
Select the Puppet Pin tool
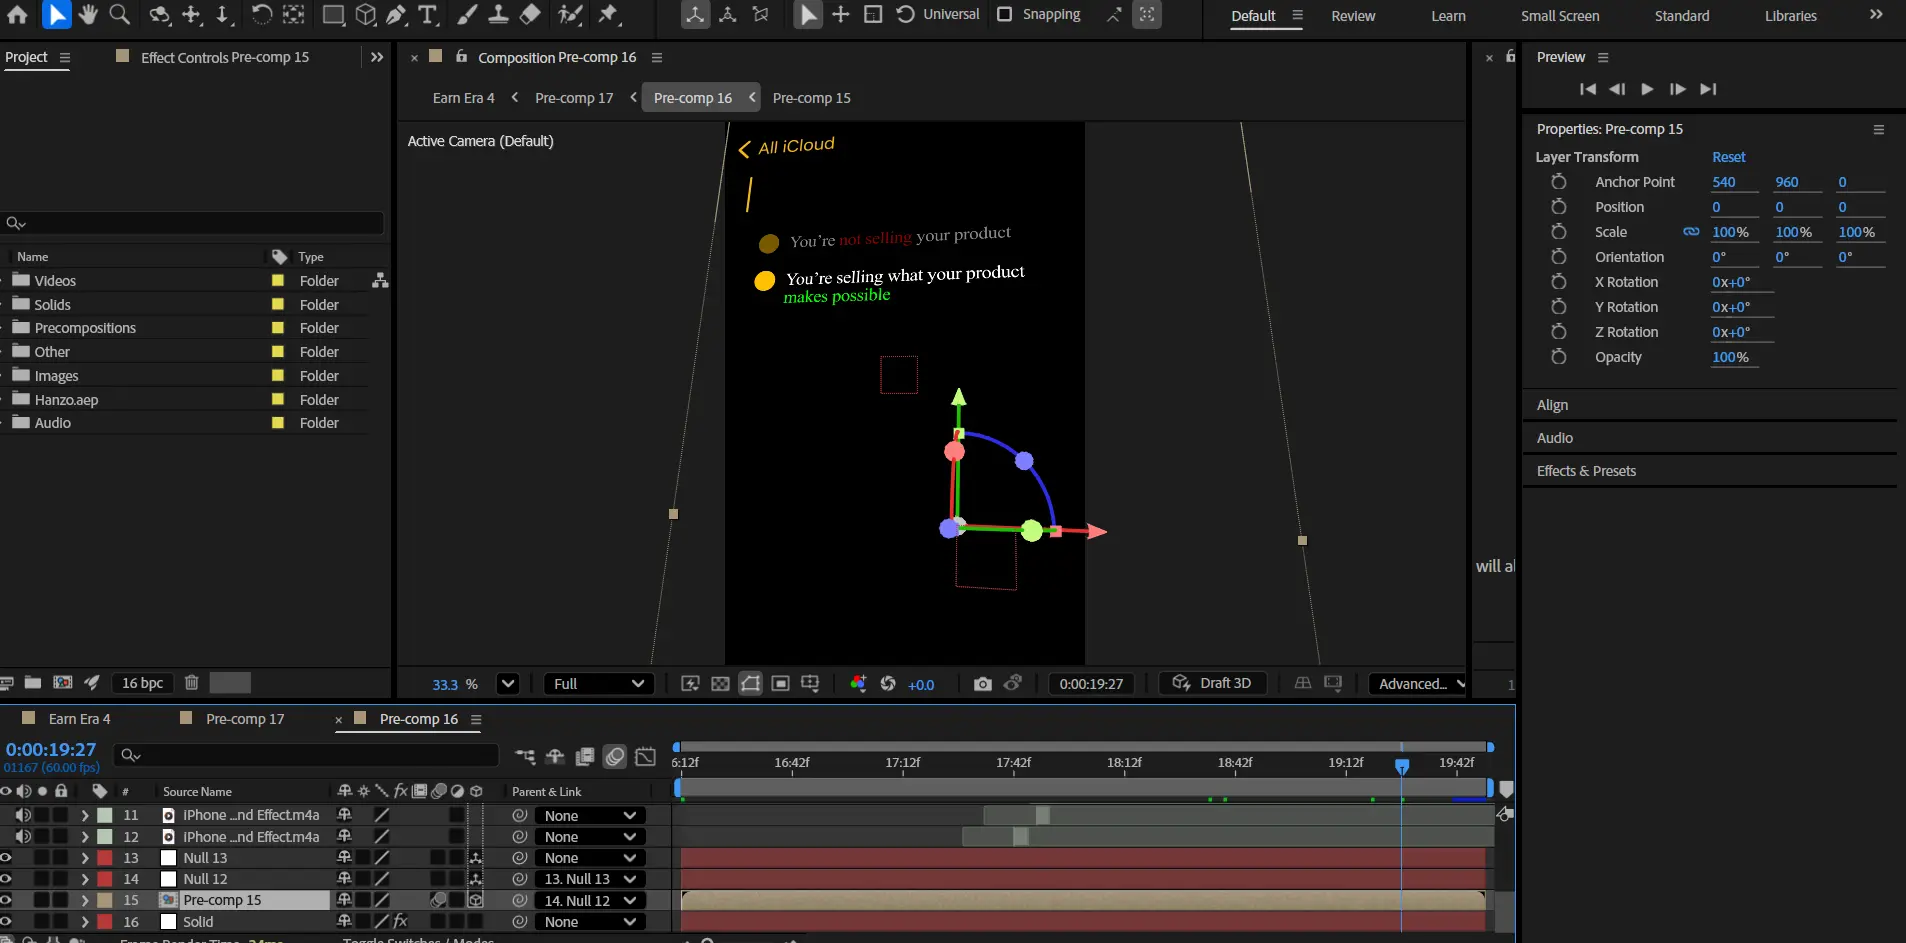pyautogui.click(x=608, y=14)
